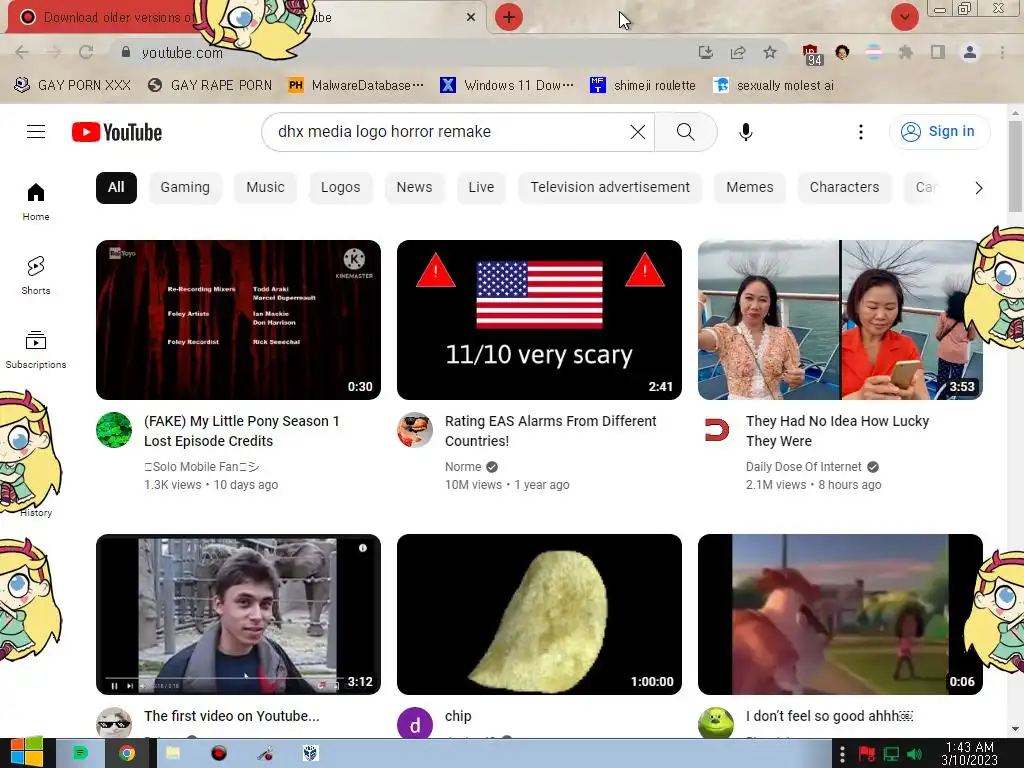The width and height of the screenshot is (1024, 768).
Task: Show hidden tray icons dots
Action: coord(842,754)
